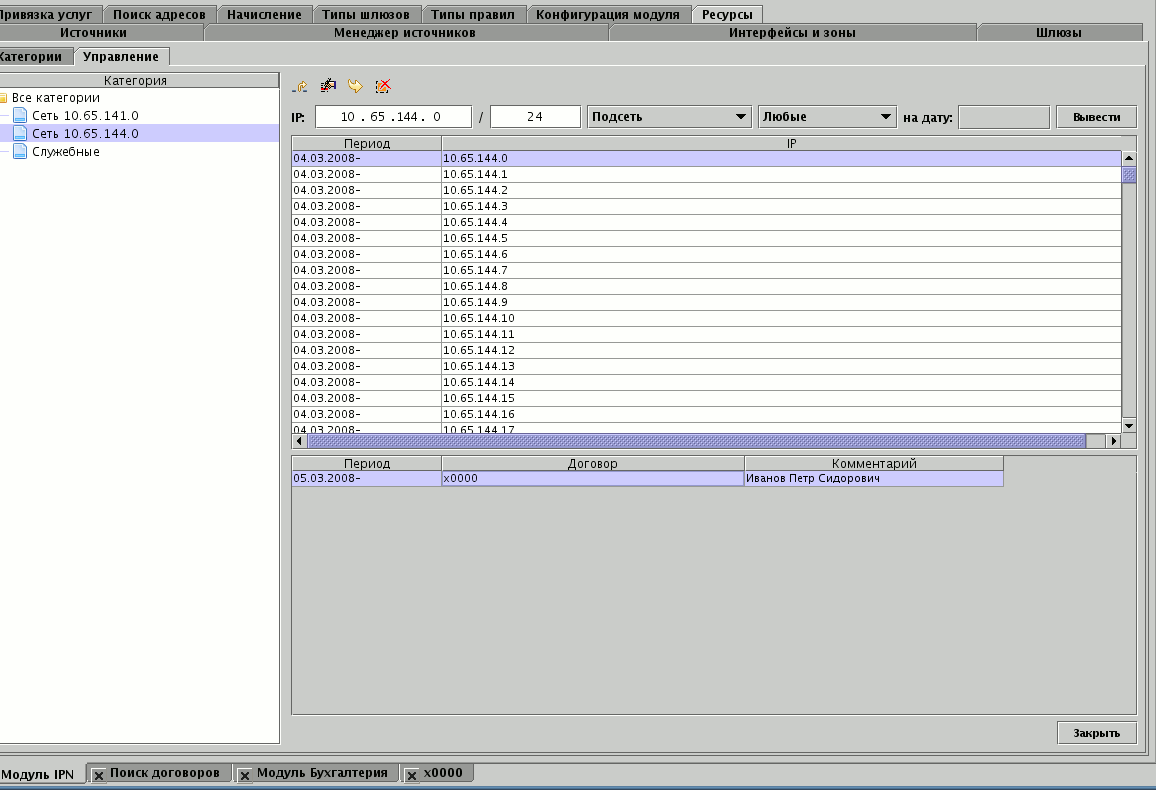Click the Закрыть button

tap(1096, 733)
